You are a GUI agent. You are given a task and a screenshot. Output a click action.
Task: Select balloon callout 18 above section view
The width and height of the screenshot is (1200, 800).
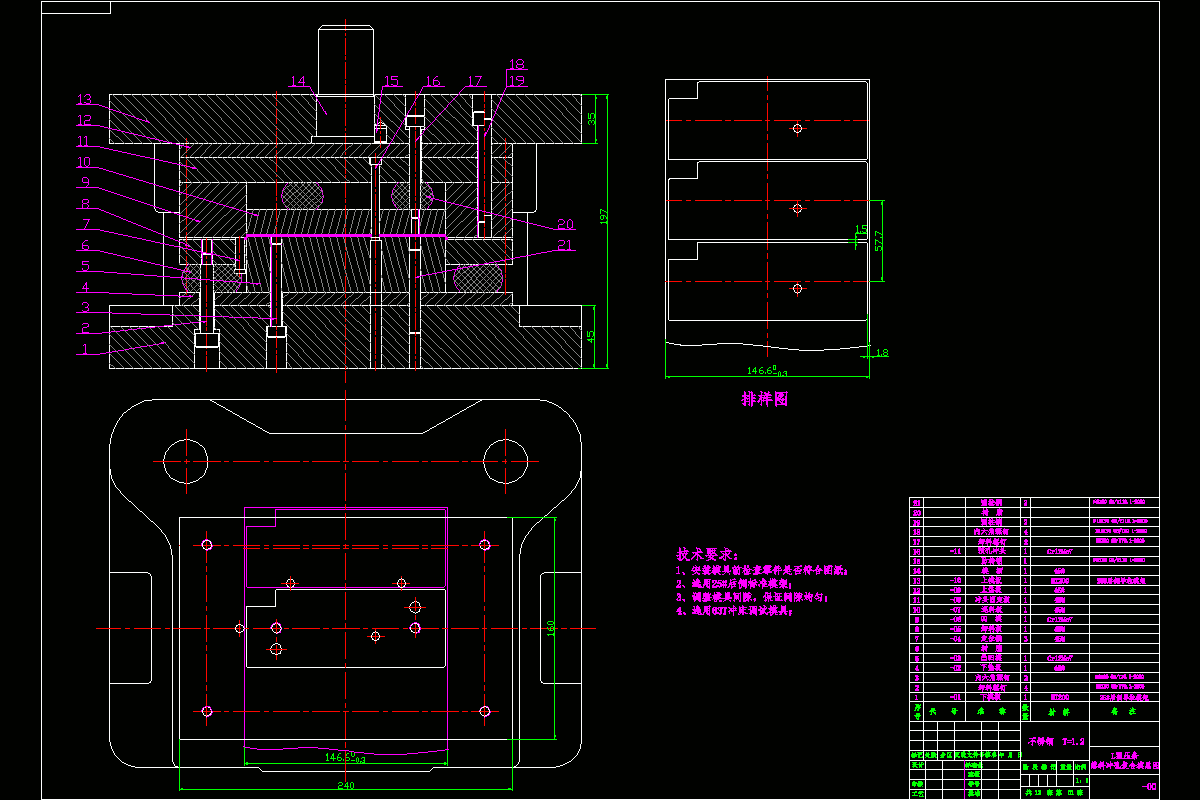(x=516, y=65)
